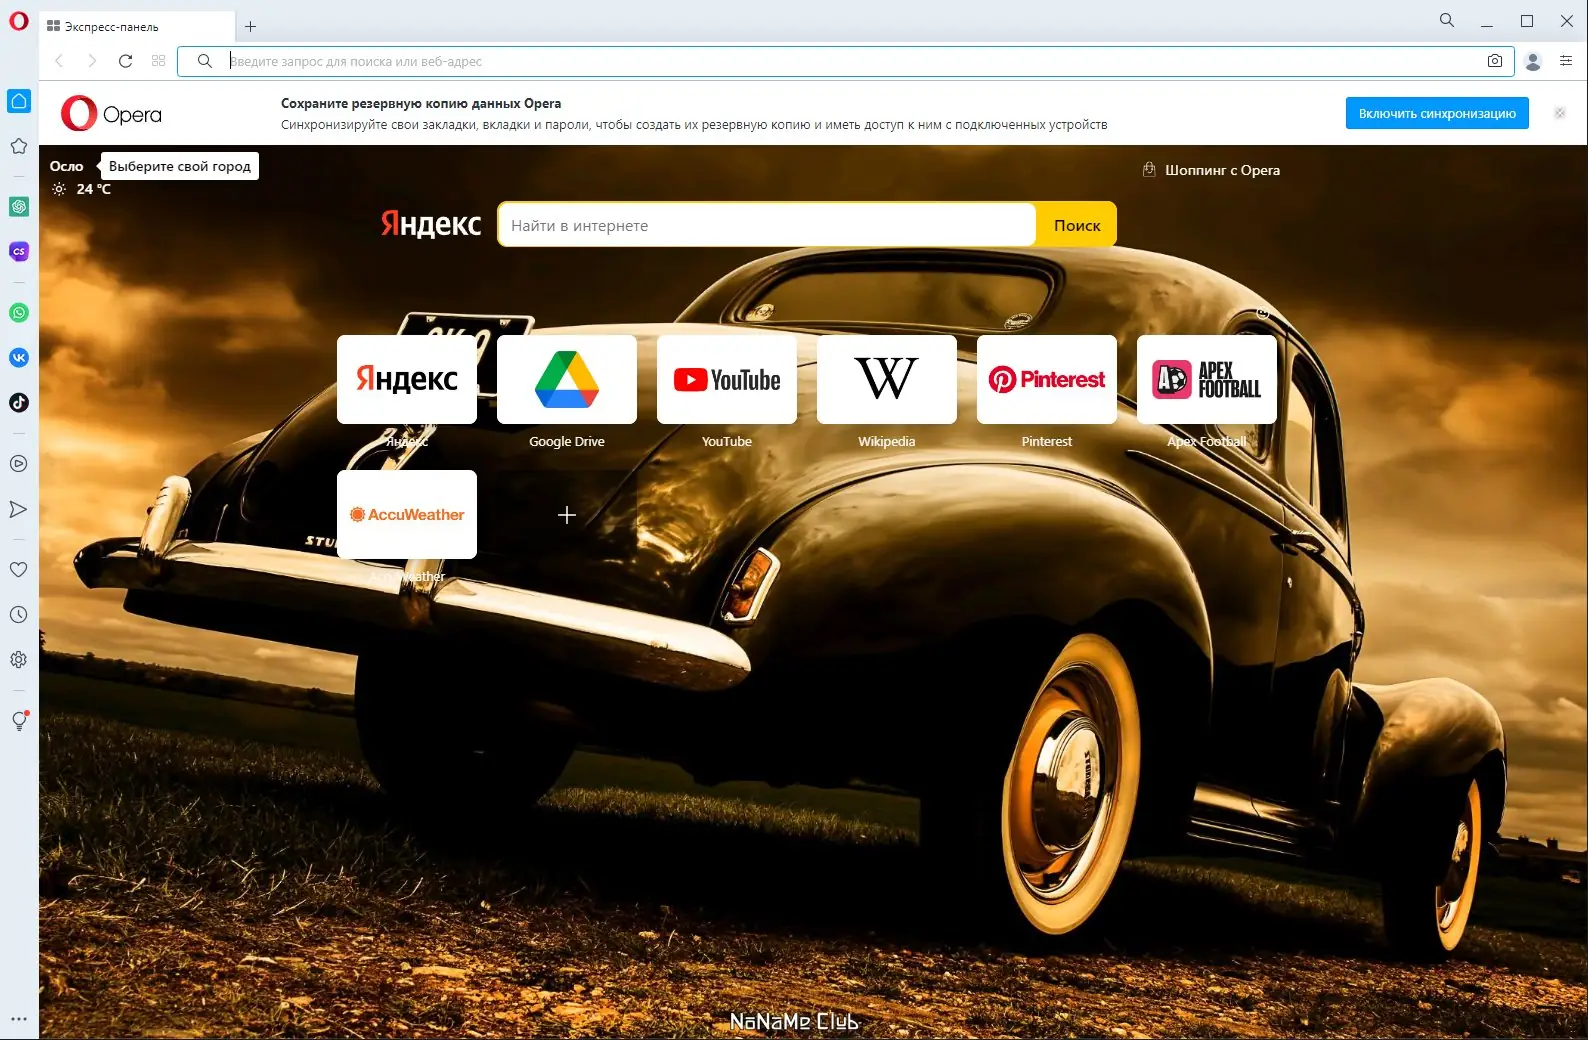This screenshot has height=1040, width=1588.
Task: Open the Wikipedia speed dial tile
Action: pyautogui.click(x=887, y=380)
